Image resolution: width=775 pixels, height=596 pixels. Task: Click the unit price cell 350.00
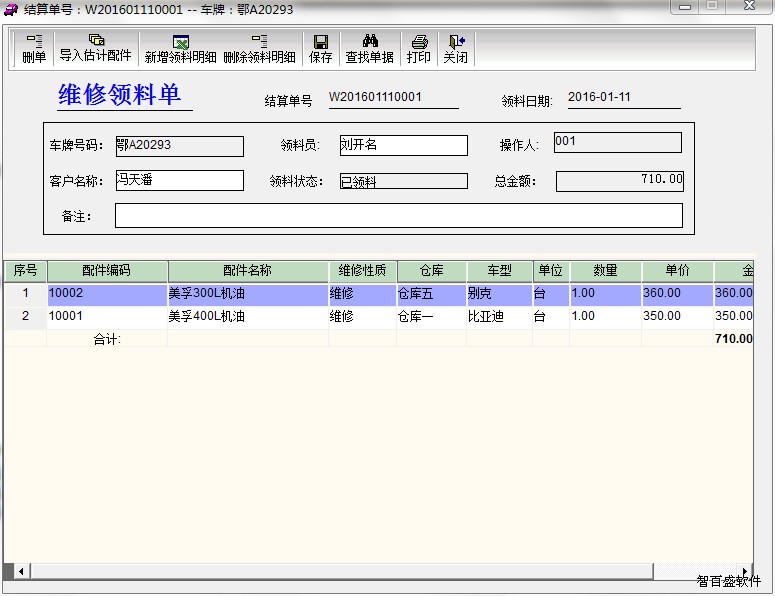[x=678, y=316]
